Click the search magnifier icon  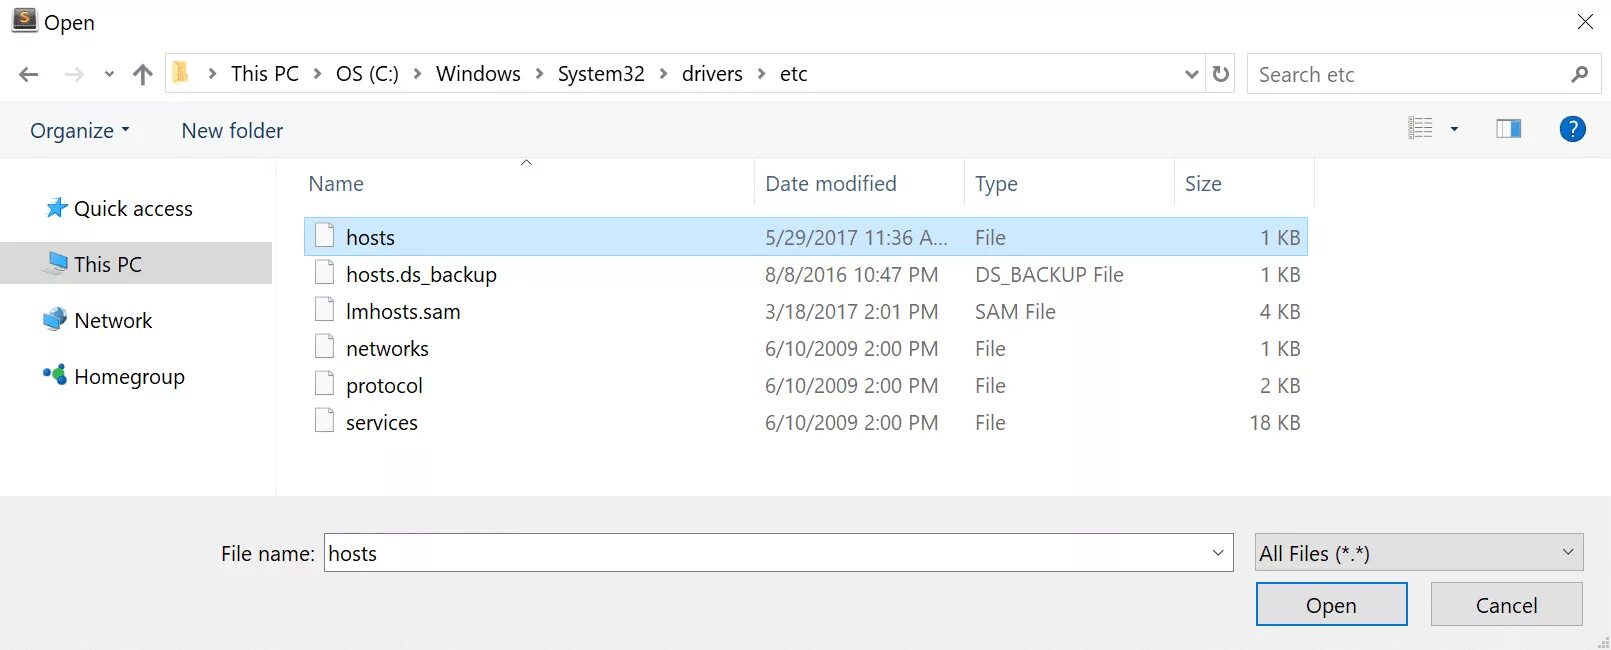[x=1579, y=74]
